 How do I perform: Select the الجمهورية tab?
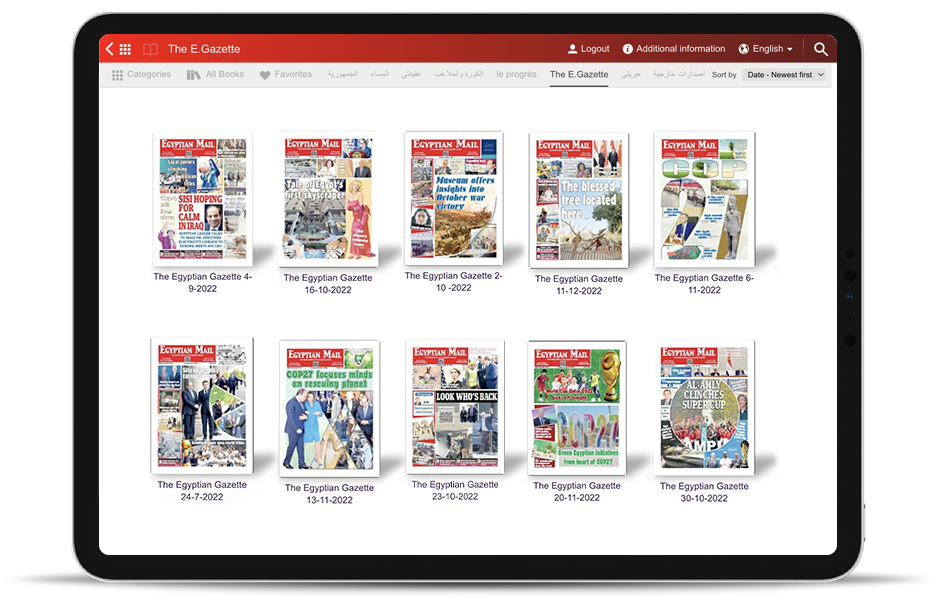[x=342, y=74]
